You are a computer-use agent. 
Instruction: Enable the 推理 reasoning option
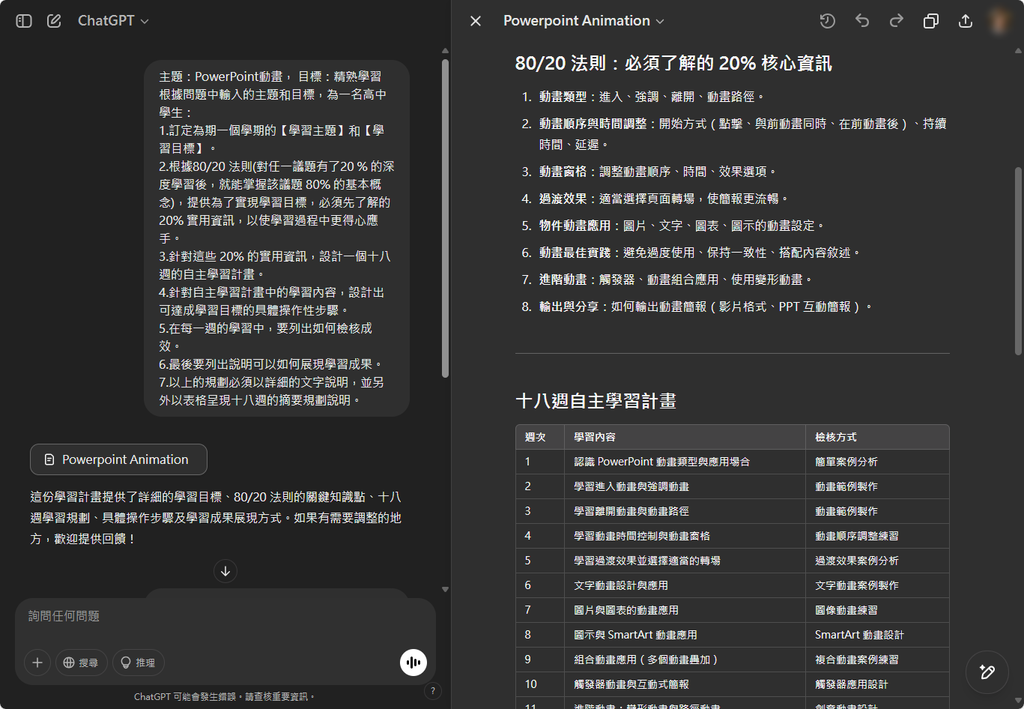(x=138, y=663)
